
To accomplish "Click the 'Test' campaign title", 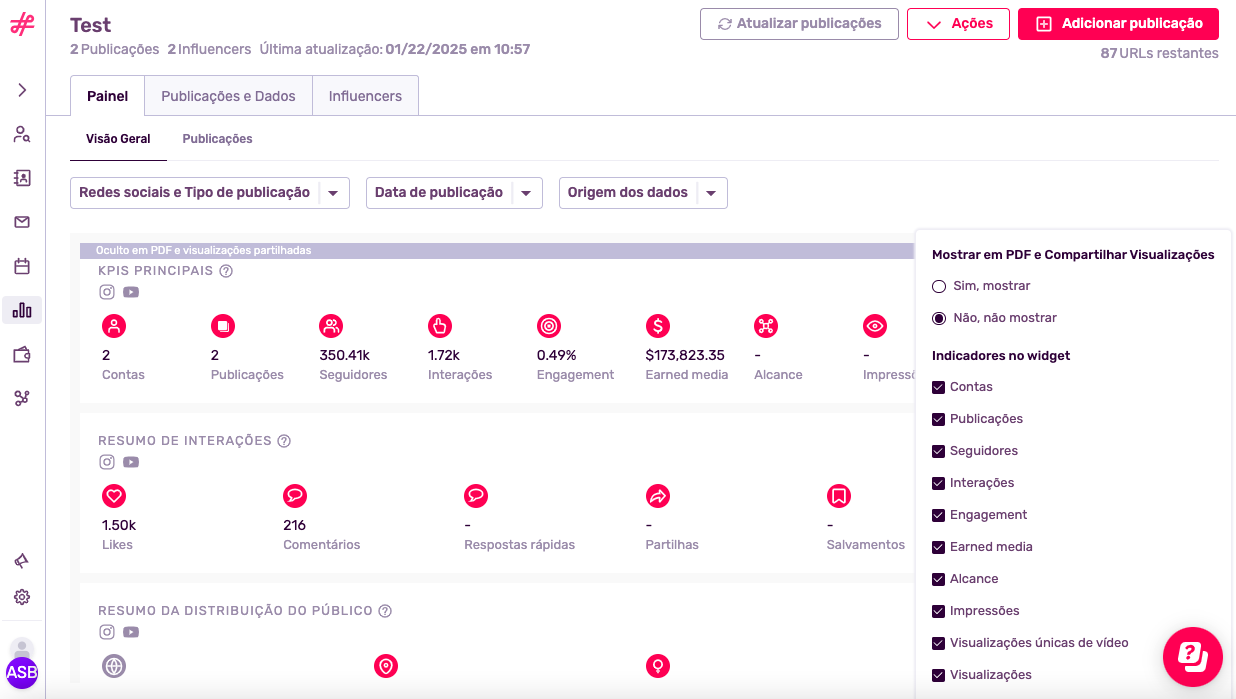I will [x=91, y=25].
